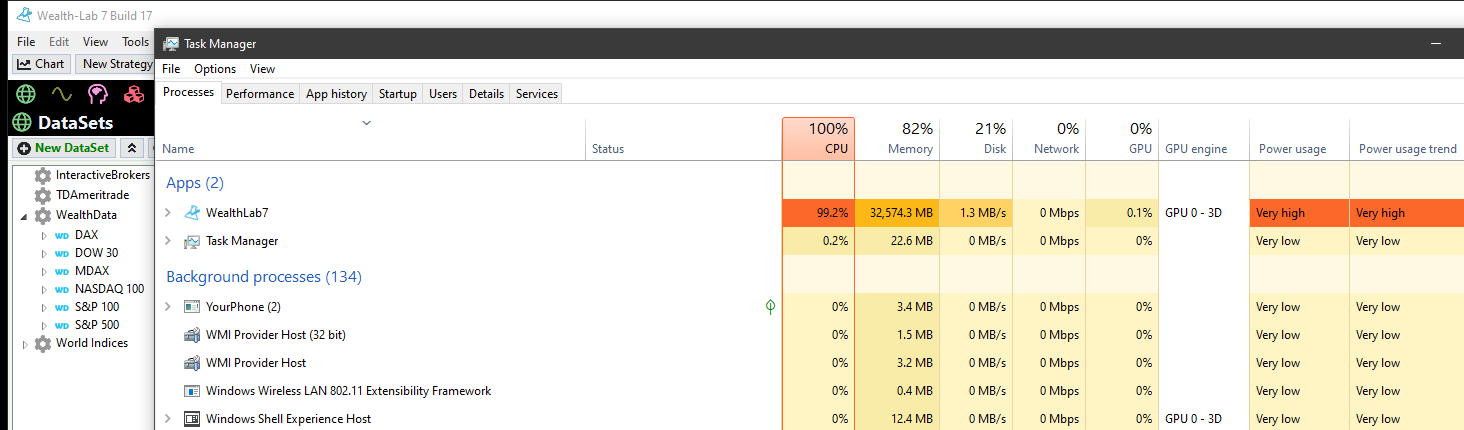Viewport: 1464px width, 430px height.
Task: Open the Wealth-Lab View menu
Action: [95, 42]
